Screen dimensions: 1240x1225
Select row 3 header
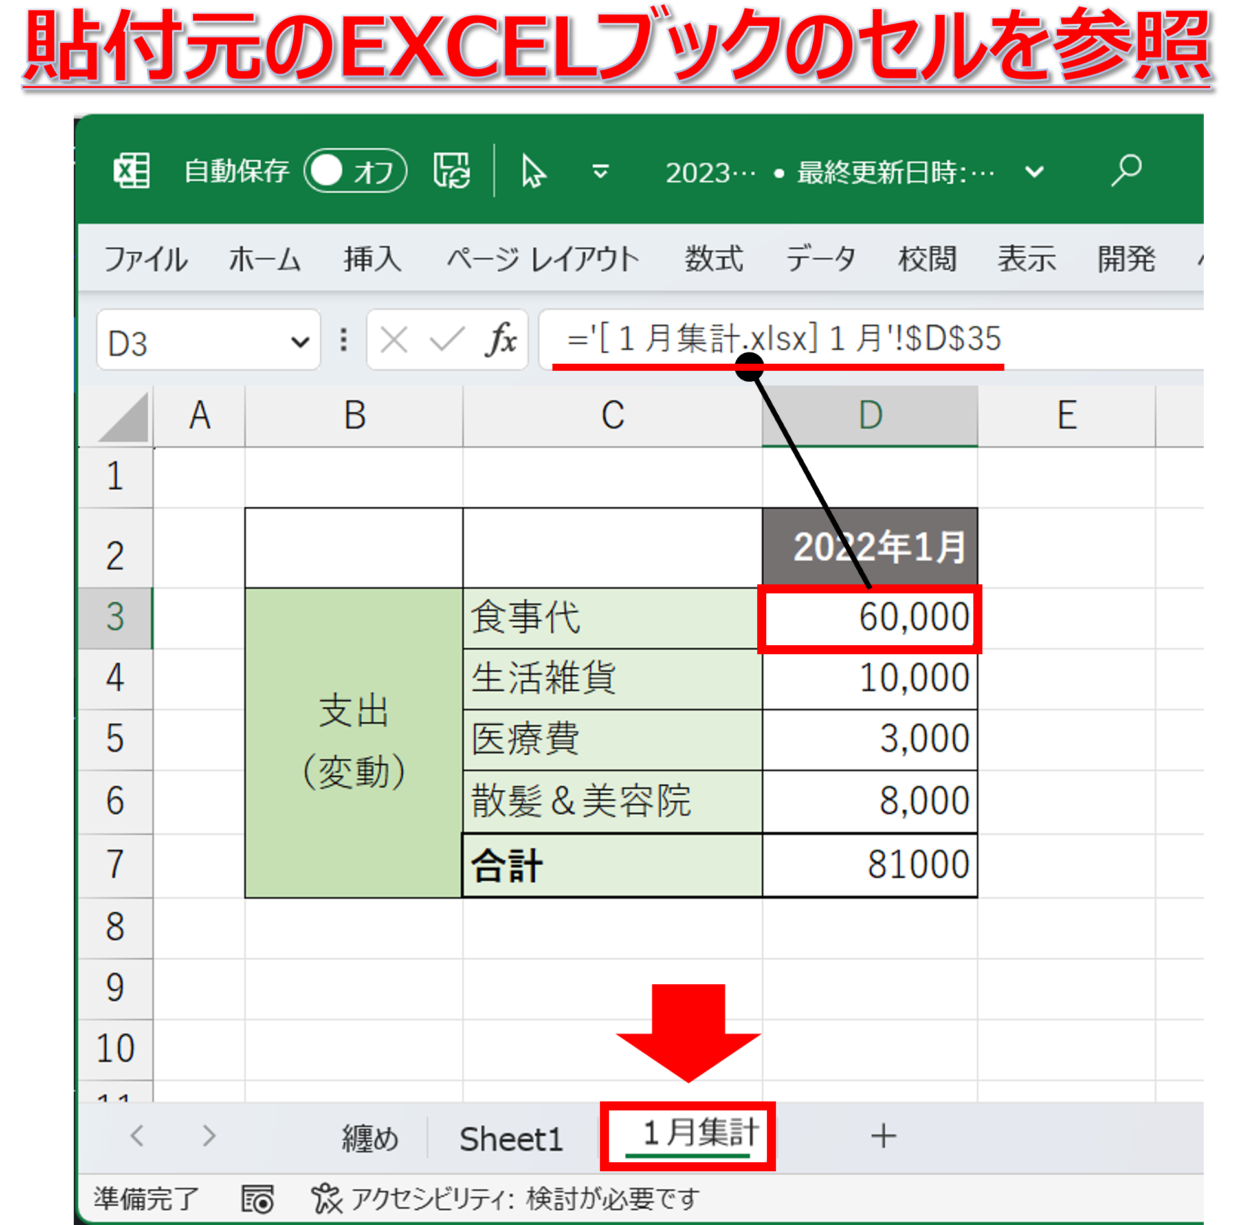pos(115,617)
